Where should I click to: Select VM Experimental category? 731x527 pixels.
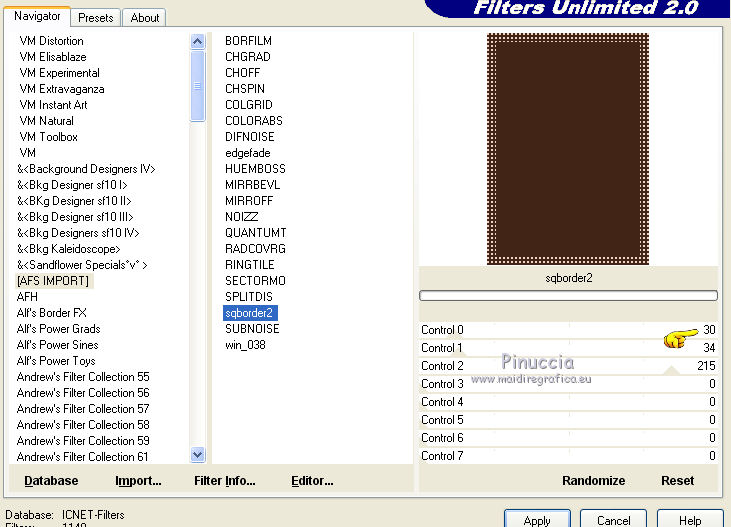[x=59, y=73]
